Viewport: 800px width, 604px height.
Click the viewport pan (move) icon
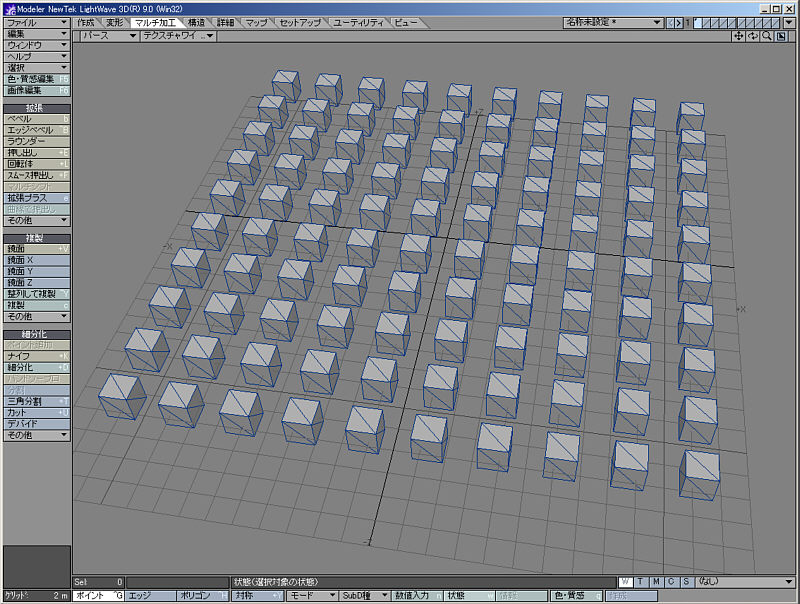tap(739, 36)
